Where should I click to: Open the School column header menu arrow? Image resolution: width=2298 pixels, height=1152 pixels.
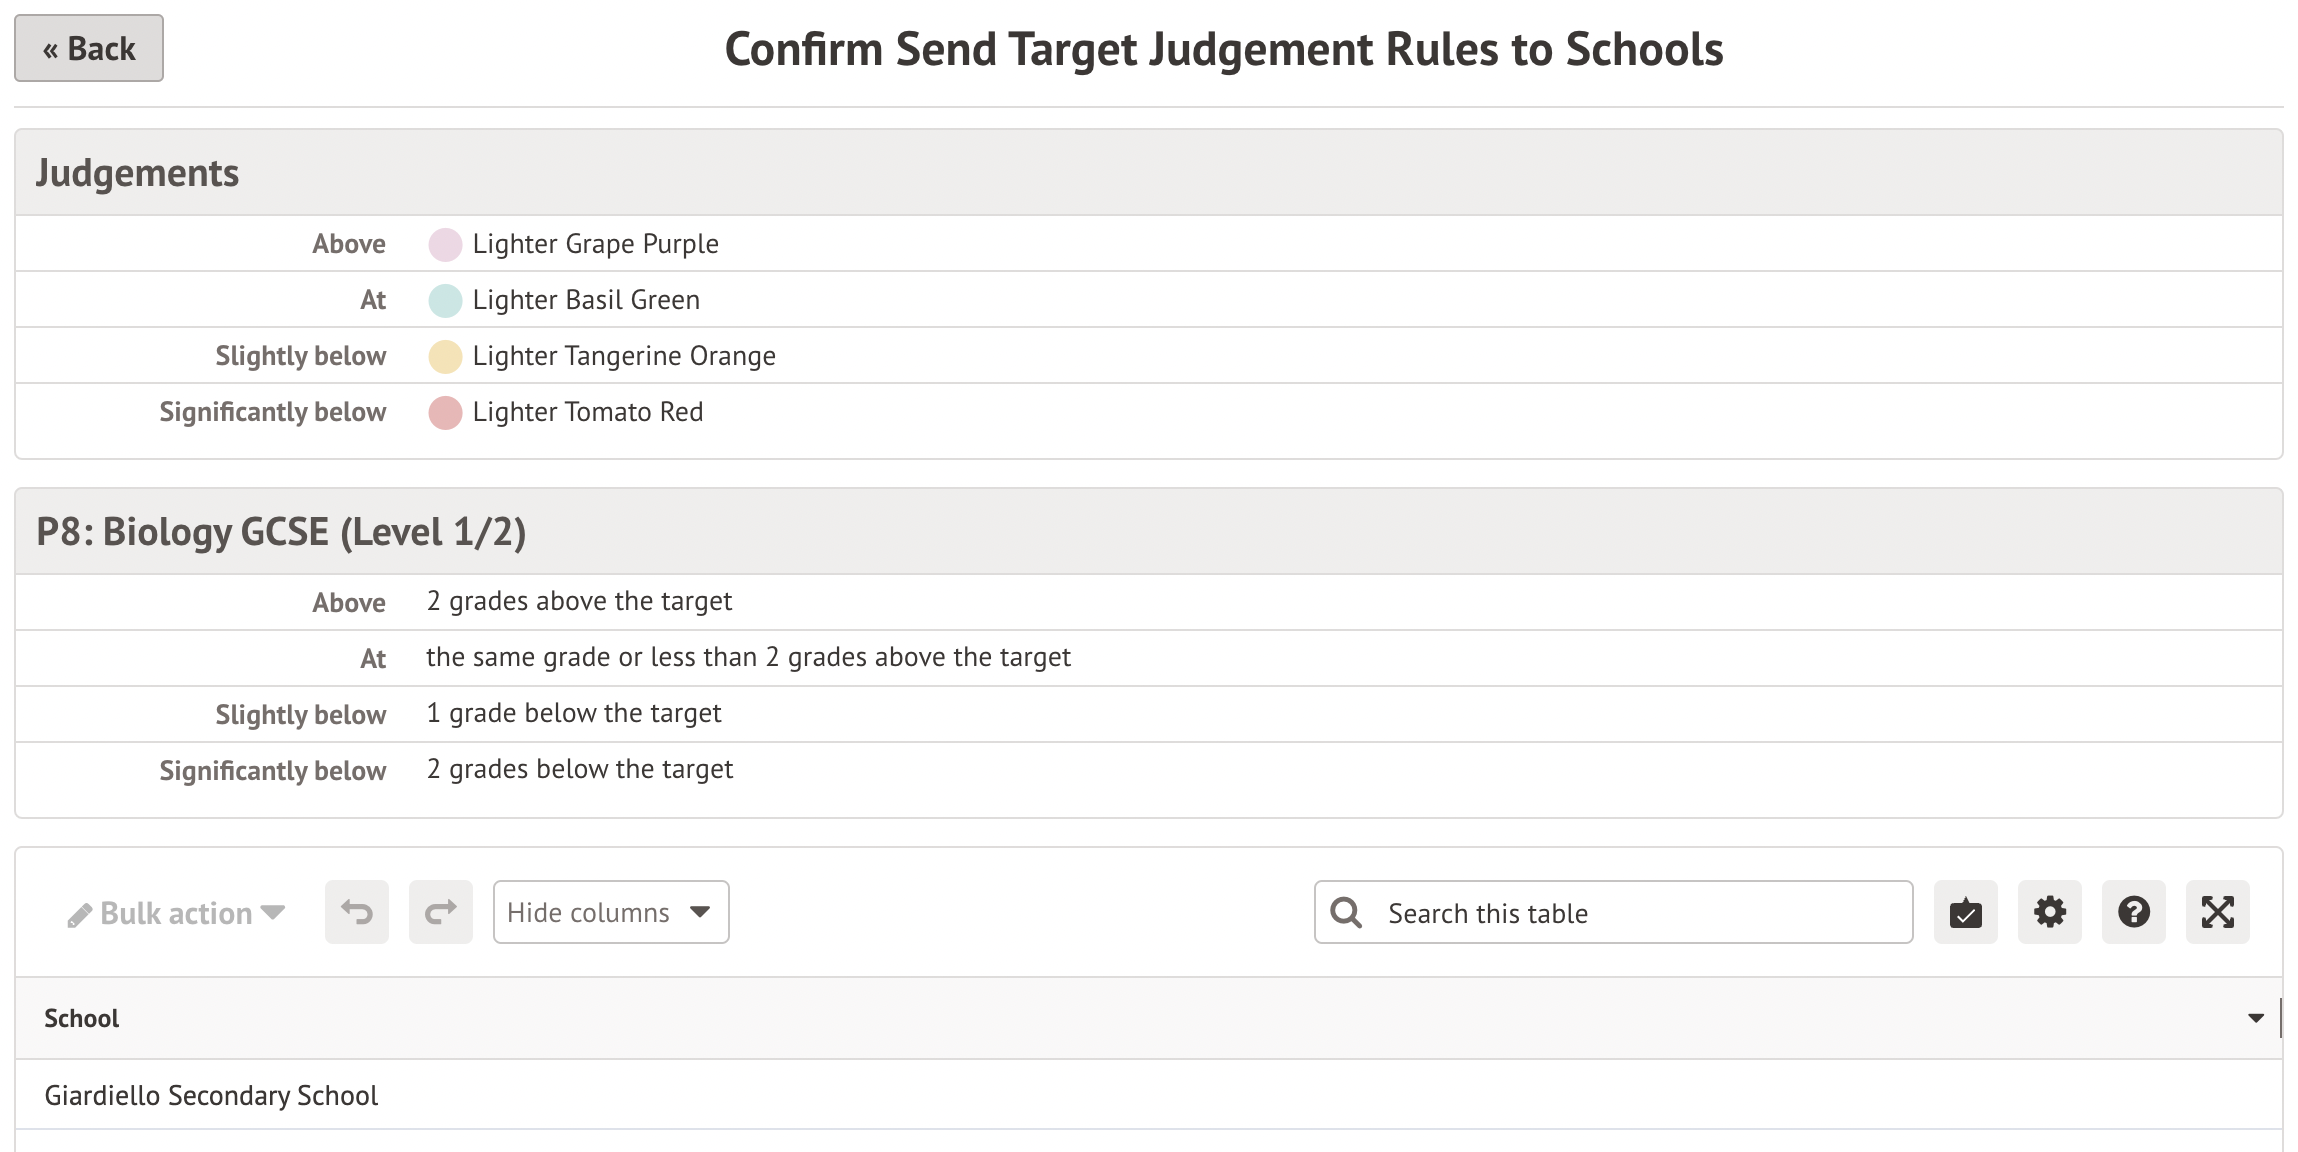(2255, 1018)
